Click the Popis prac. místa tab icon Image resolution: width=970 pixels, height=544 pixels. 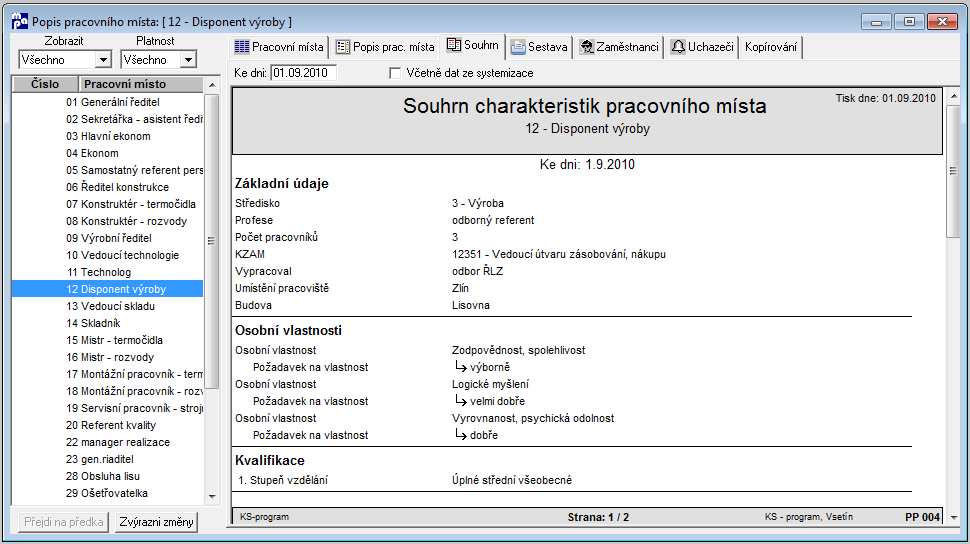click(x=343, y=47)
